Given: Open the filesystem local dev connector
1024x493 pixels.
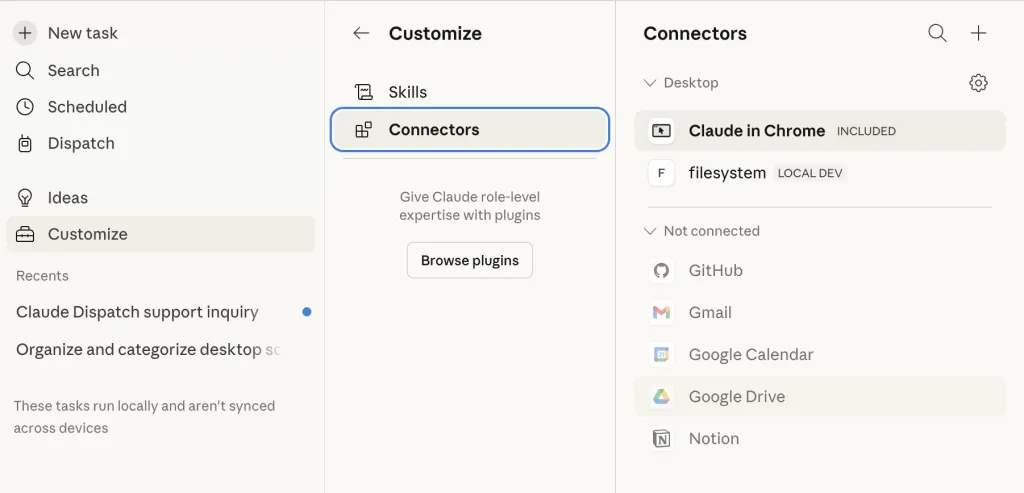Looking at the screenshot, I should [727, 173].
